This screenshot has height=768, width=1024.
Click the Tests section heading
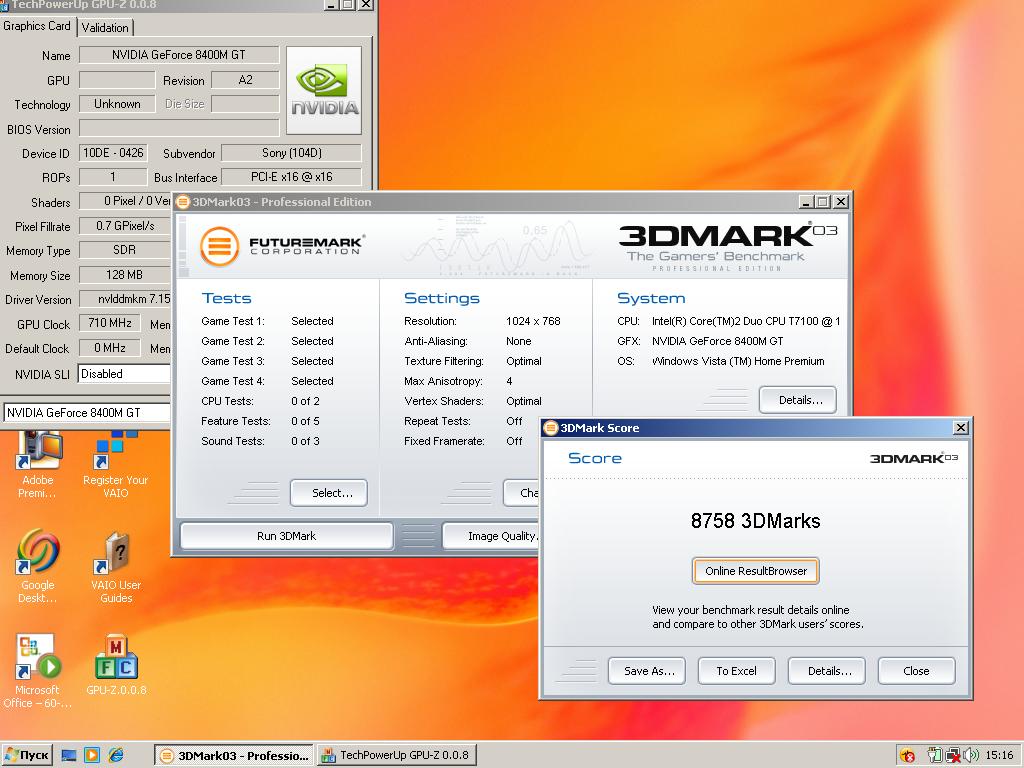pos(226,298)
